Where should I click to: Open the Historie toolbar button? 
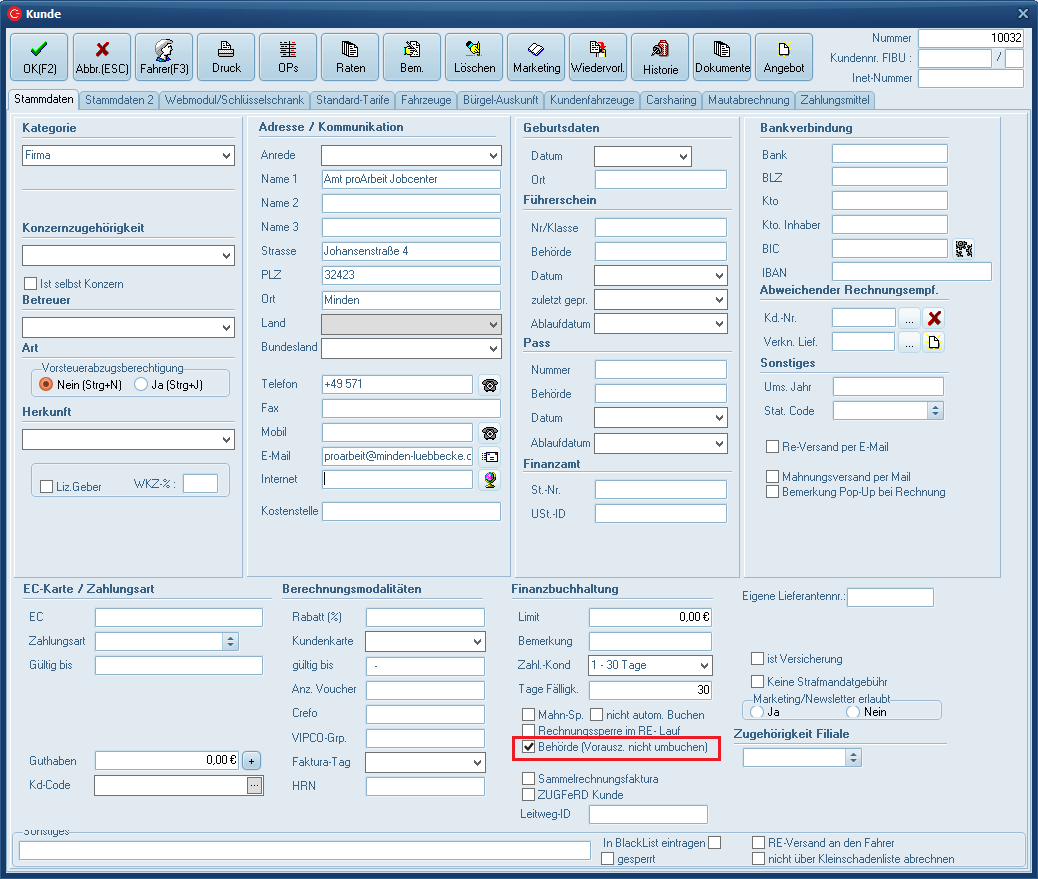[660, 57]
